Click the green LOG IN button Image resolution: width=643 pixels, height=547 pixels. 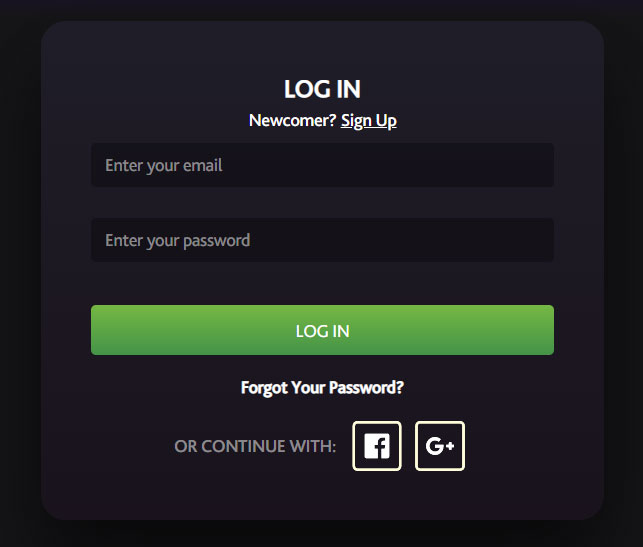point(322,330)
